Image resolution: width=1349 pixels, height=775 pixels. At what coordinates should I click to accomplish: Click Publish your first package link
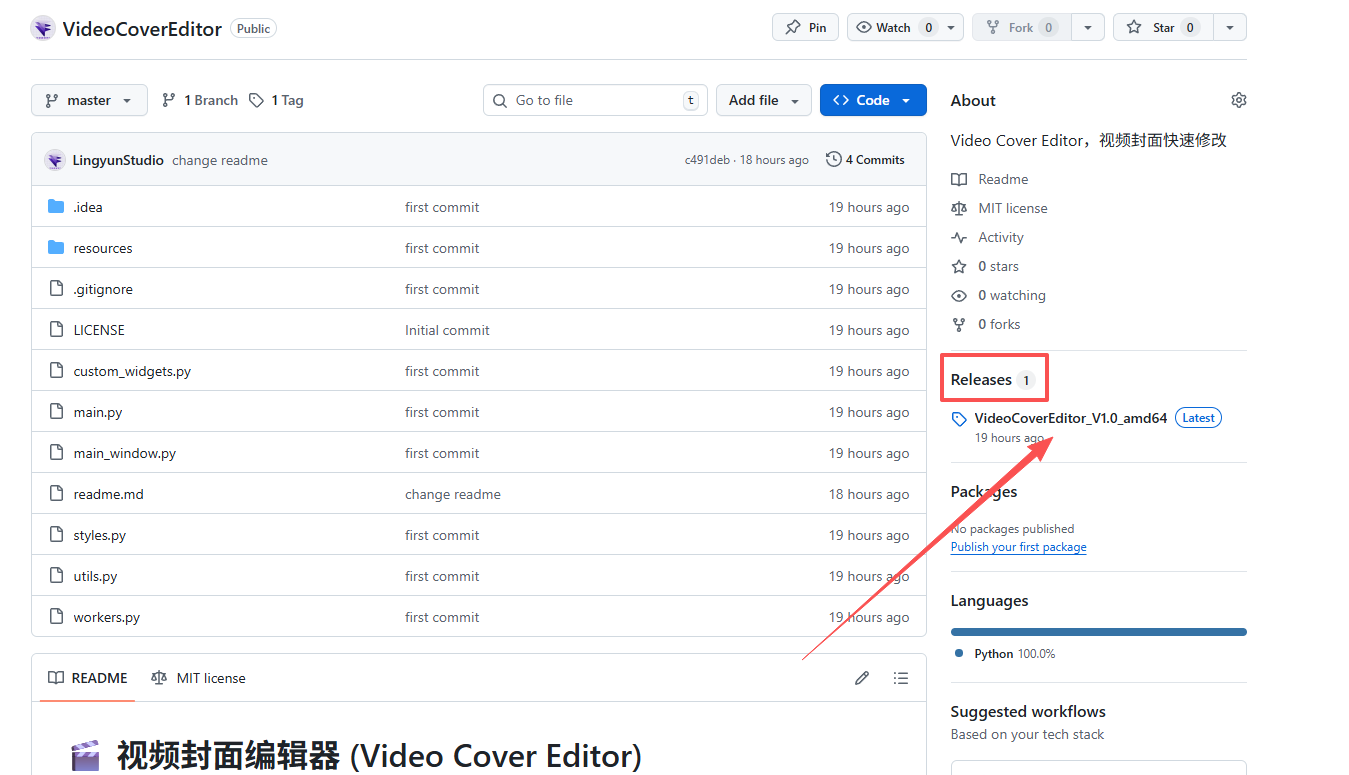tap(1018, 547)
